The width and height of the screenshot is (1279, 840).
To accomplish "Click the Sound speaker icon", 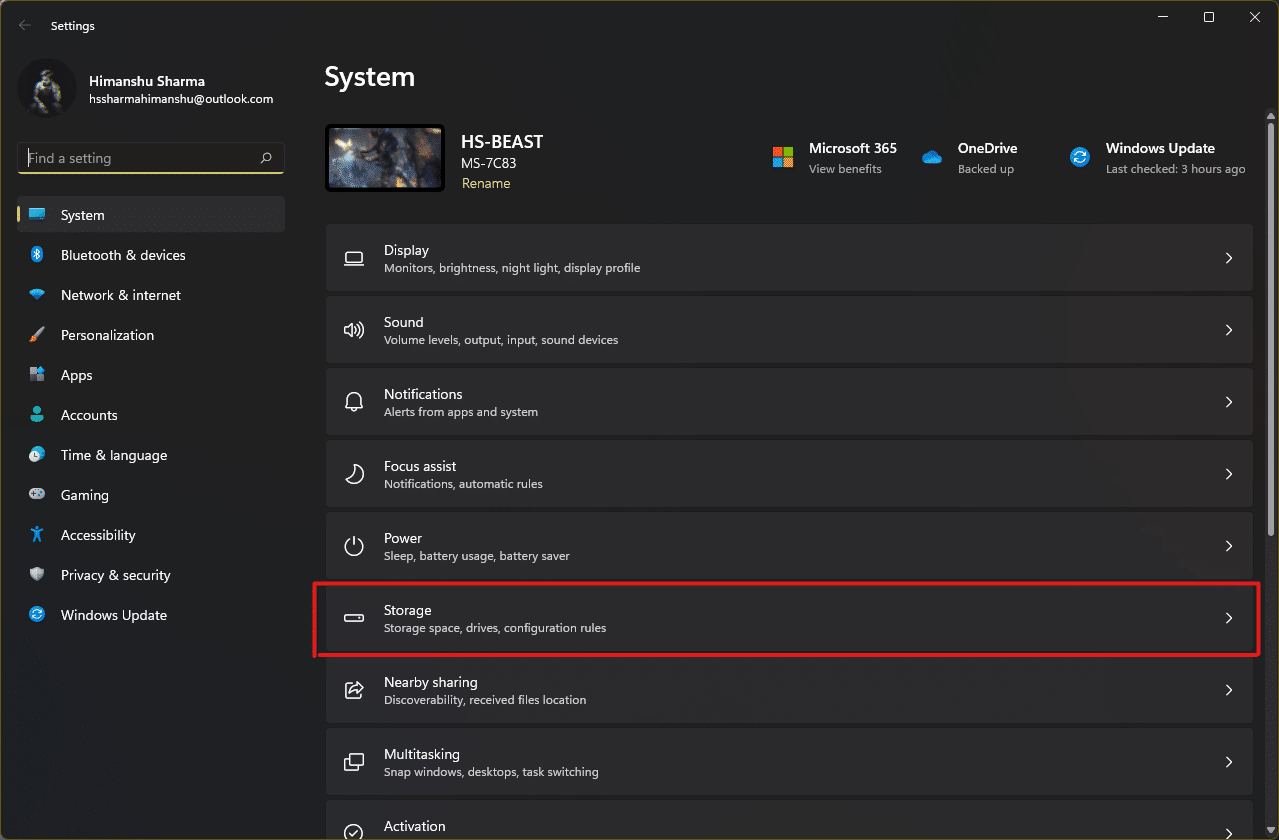I will click(x=354, y=330).
